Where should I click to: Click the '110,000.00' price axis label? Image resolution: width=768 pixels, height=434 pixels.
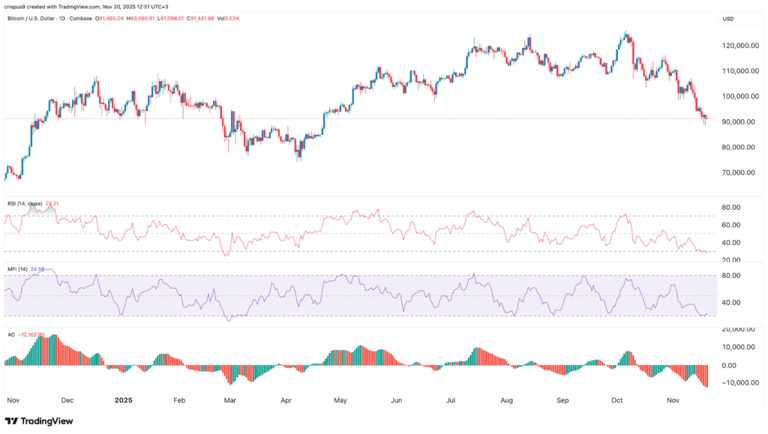(x=741, y=71)
